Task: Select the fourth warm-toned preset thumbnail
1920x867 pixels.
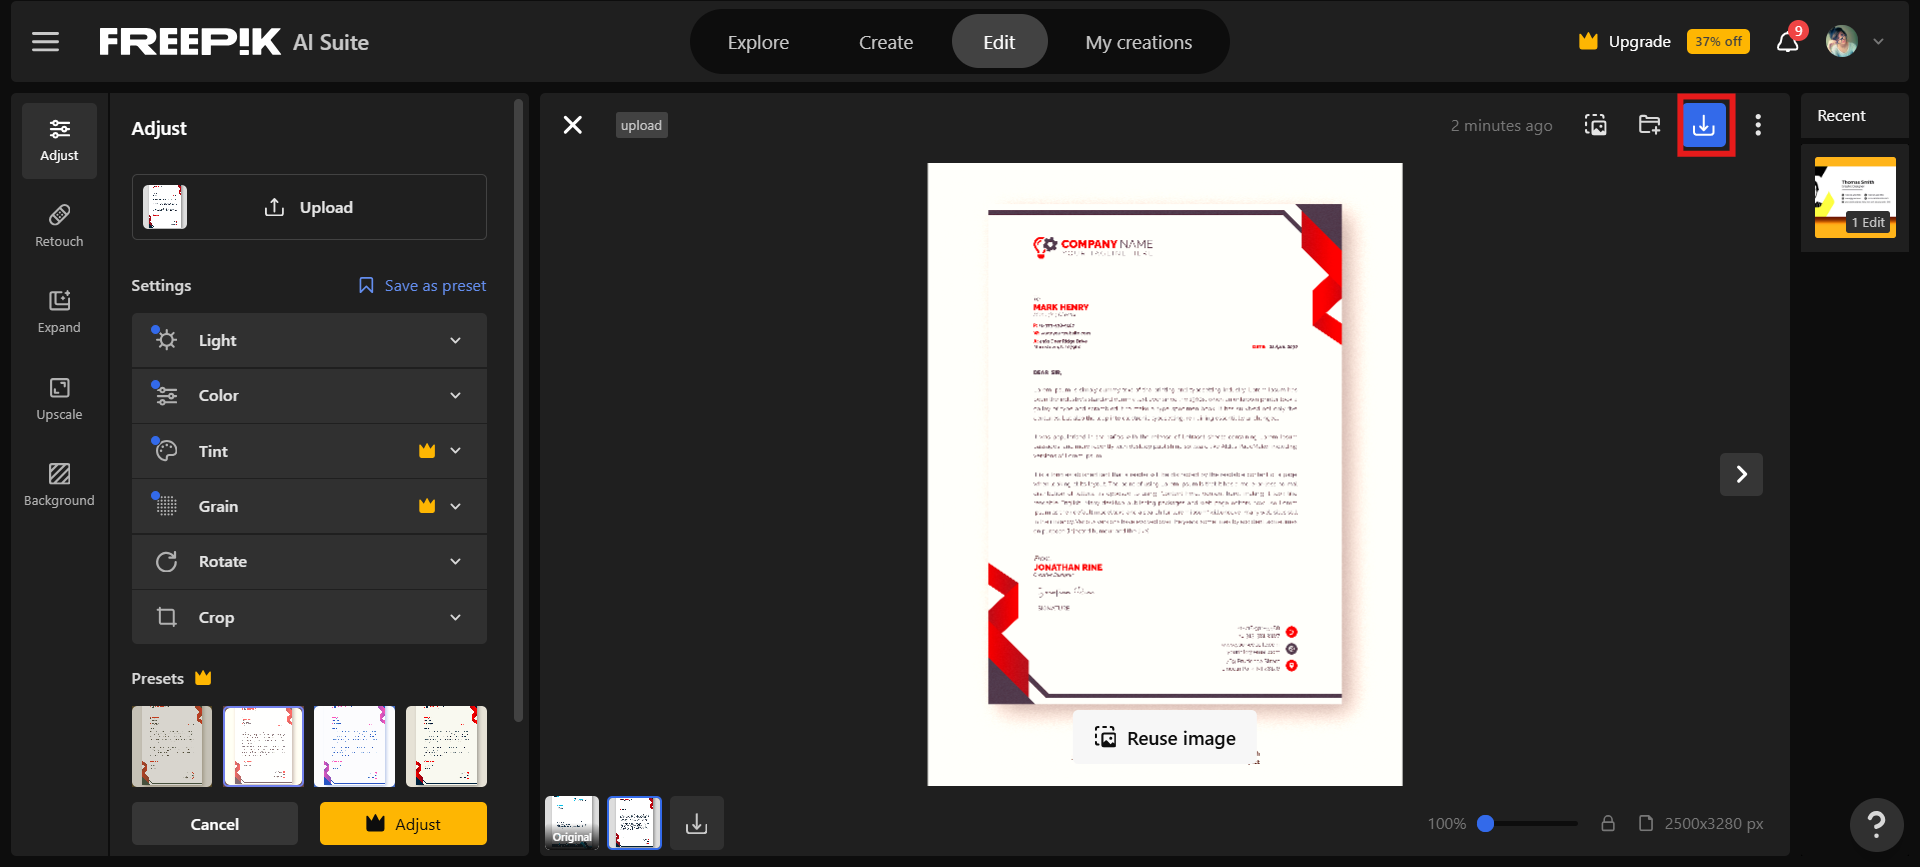Action: click(x=446, y=746)
